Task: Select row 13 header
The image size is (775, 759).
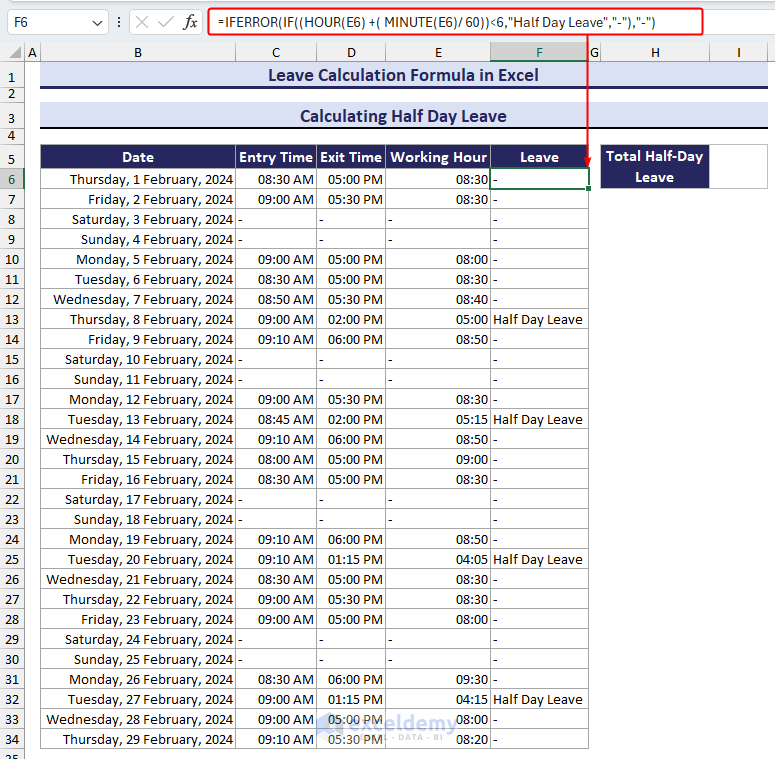Action: pyautogui.click(x=12, y=320)
